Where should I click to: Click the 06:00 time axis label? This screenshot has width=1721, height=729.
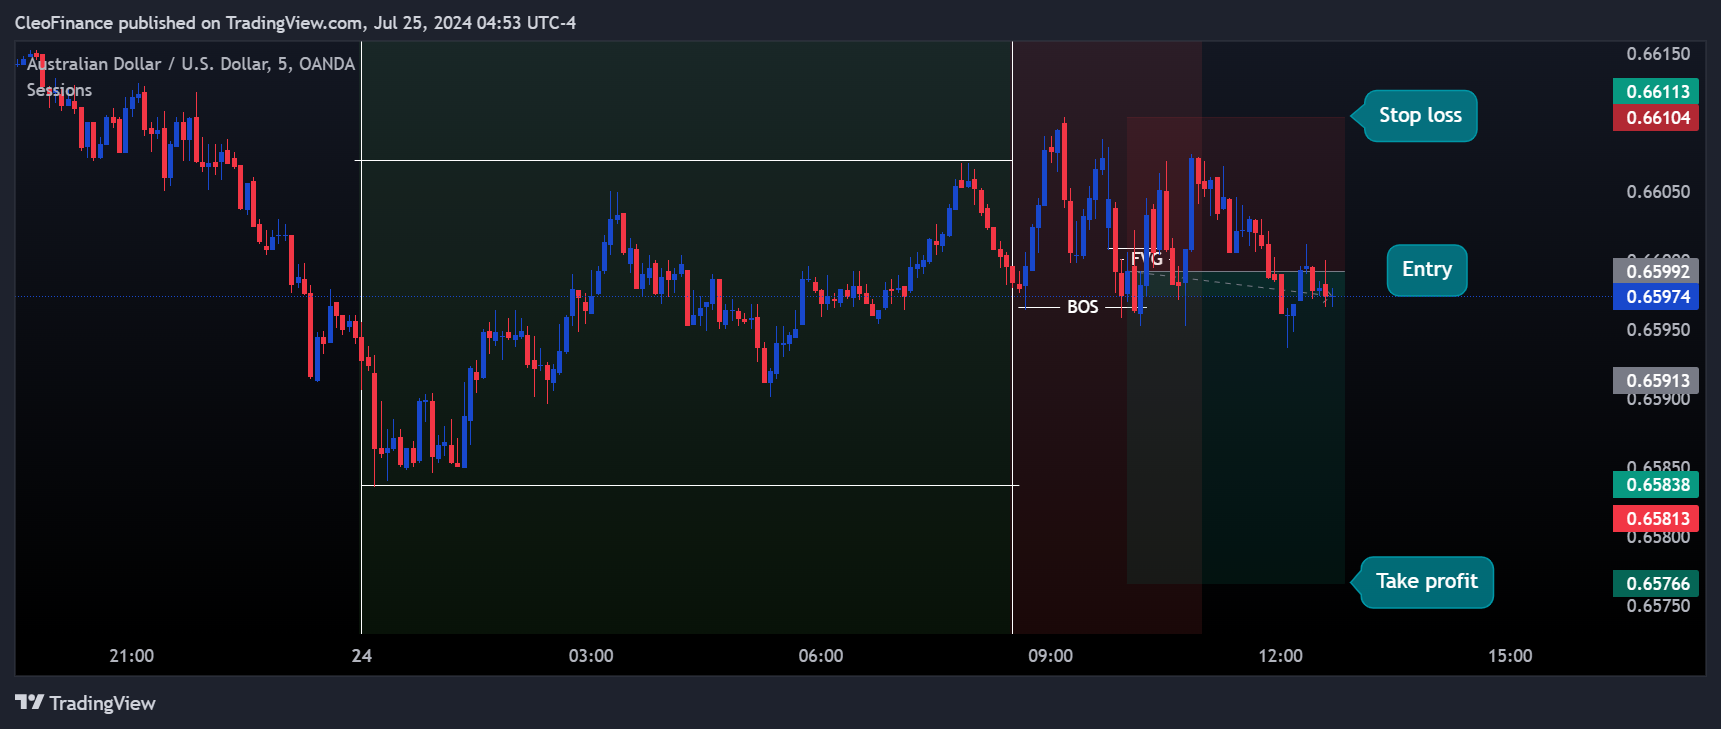click(821, 656)
